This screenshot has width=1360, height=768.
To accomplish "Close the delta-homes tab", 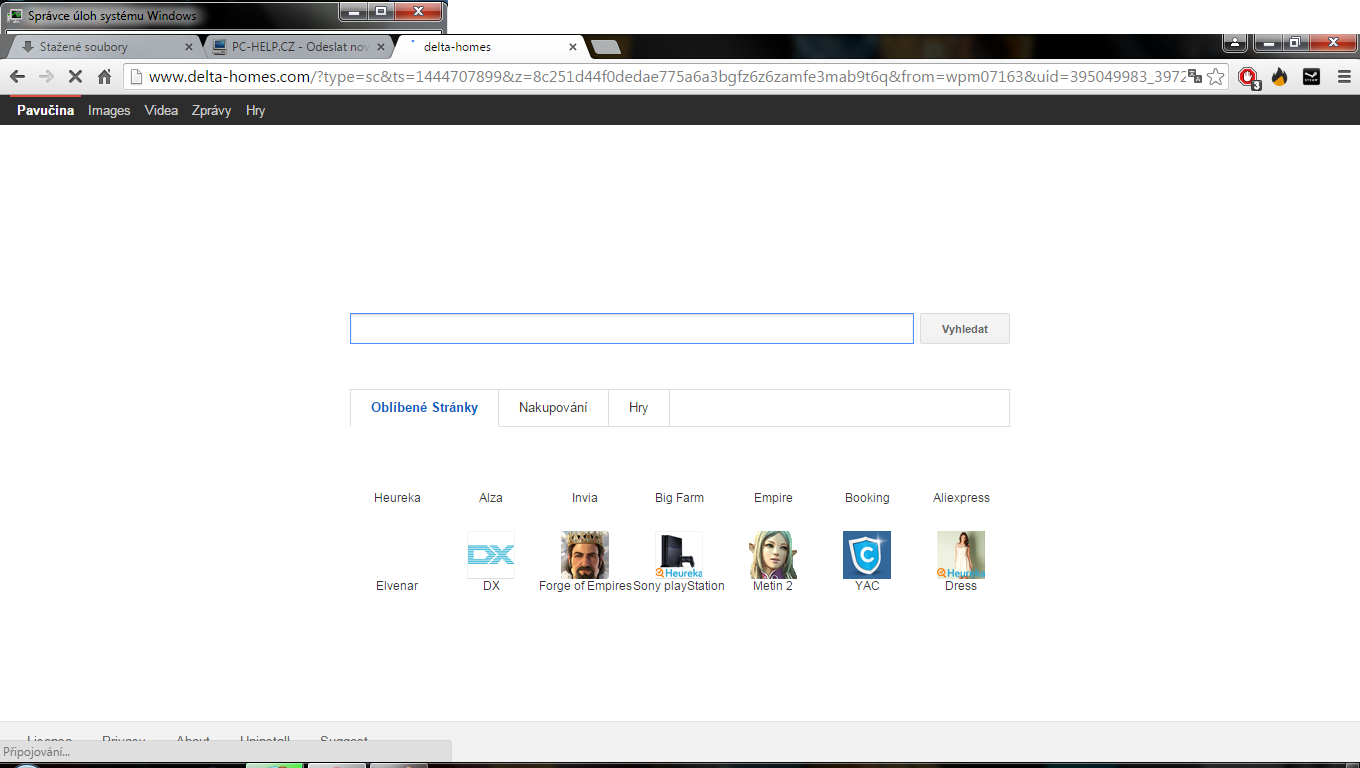I will [573, 47].
